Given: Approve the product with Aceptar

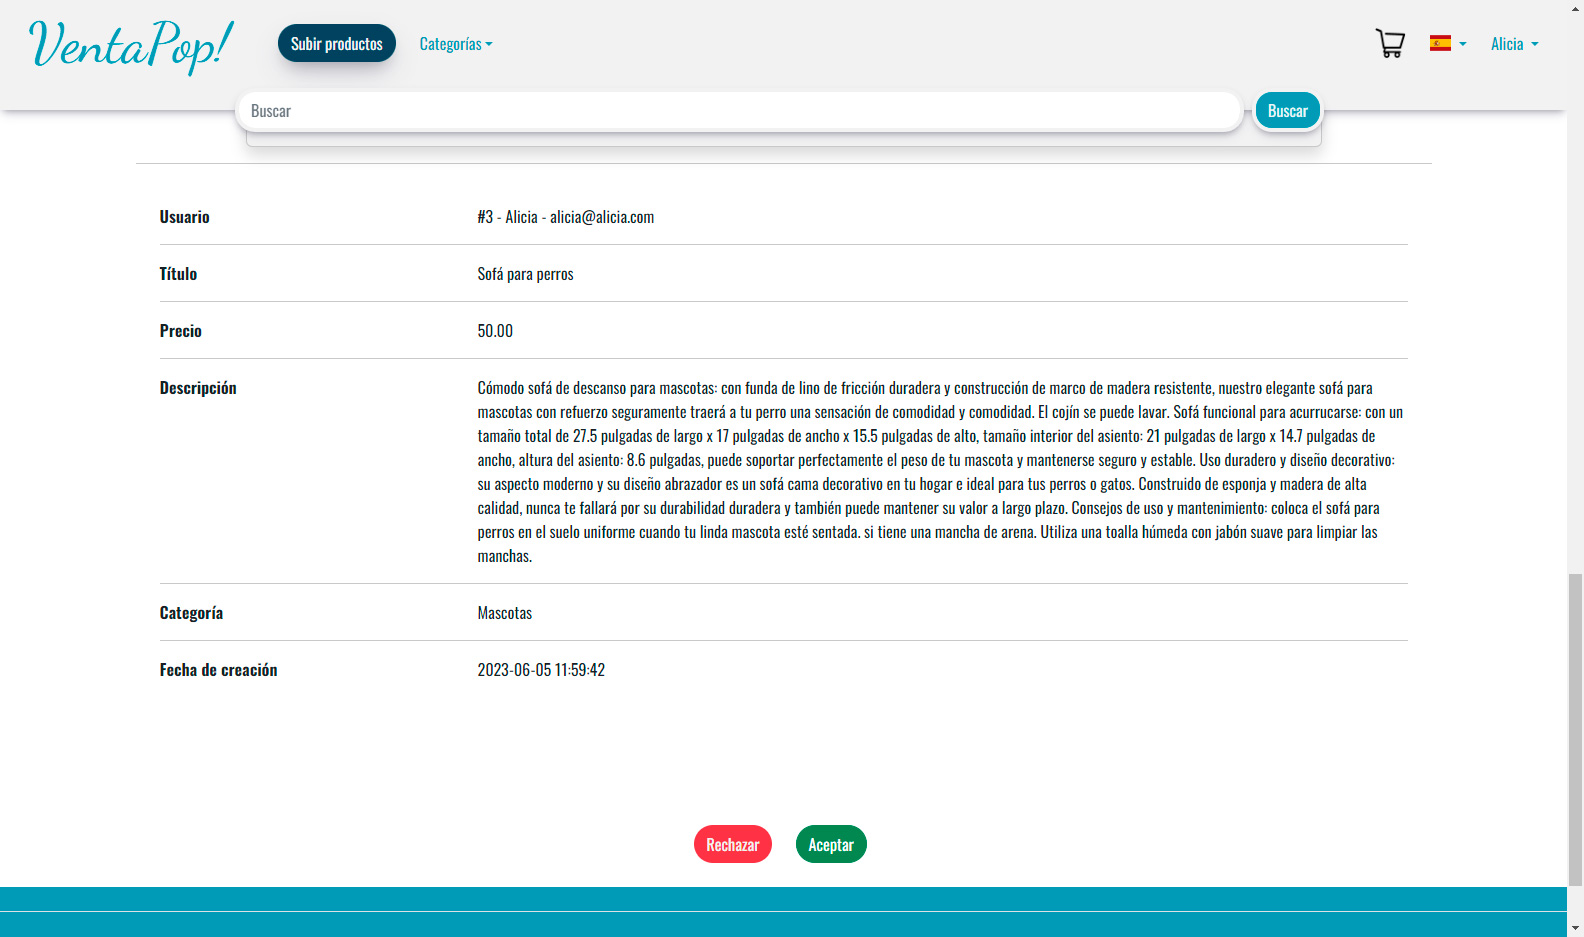Looking at the screenshot, I should point(830,845).
